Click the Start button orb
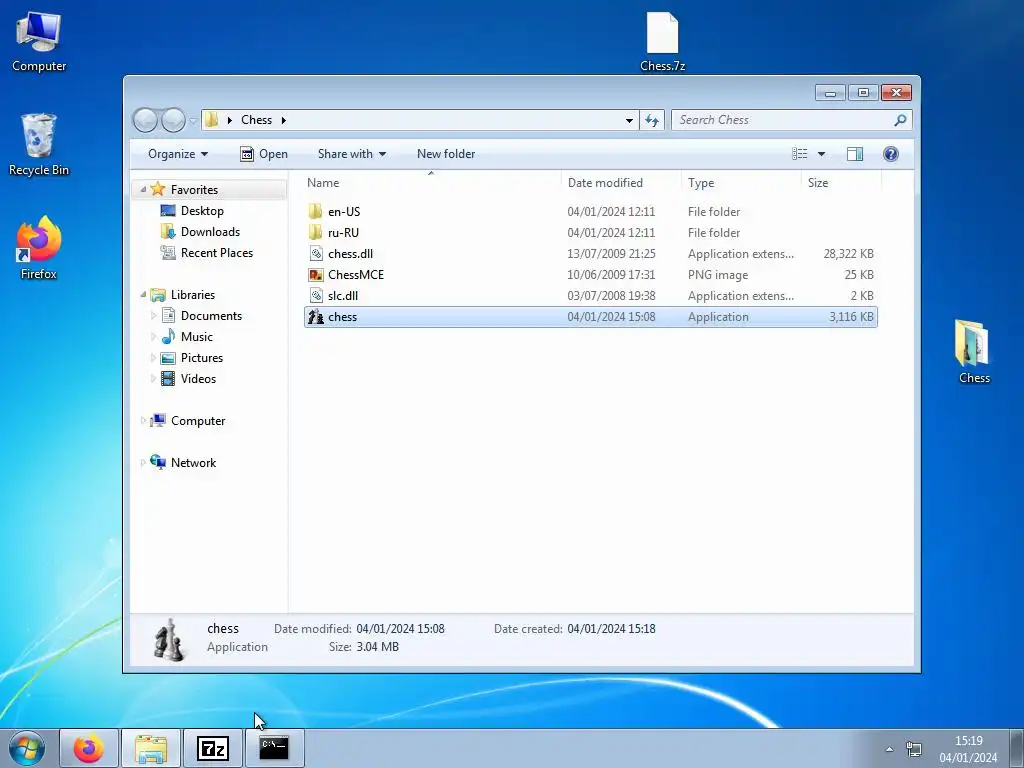This screenshot has width=1024, height=768. click(27, 748)
